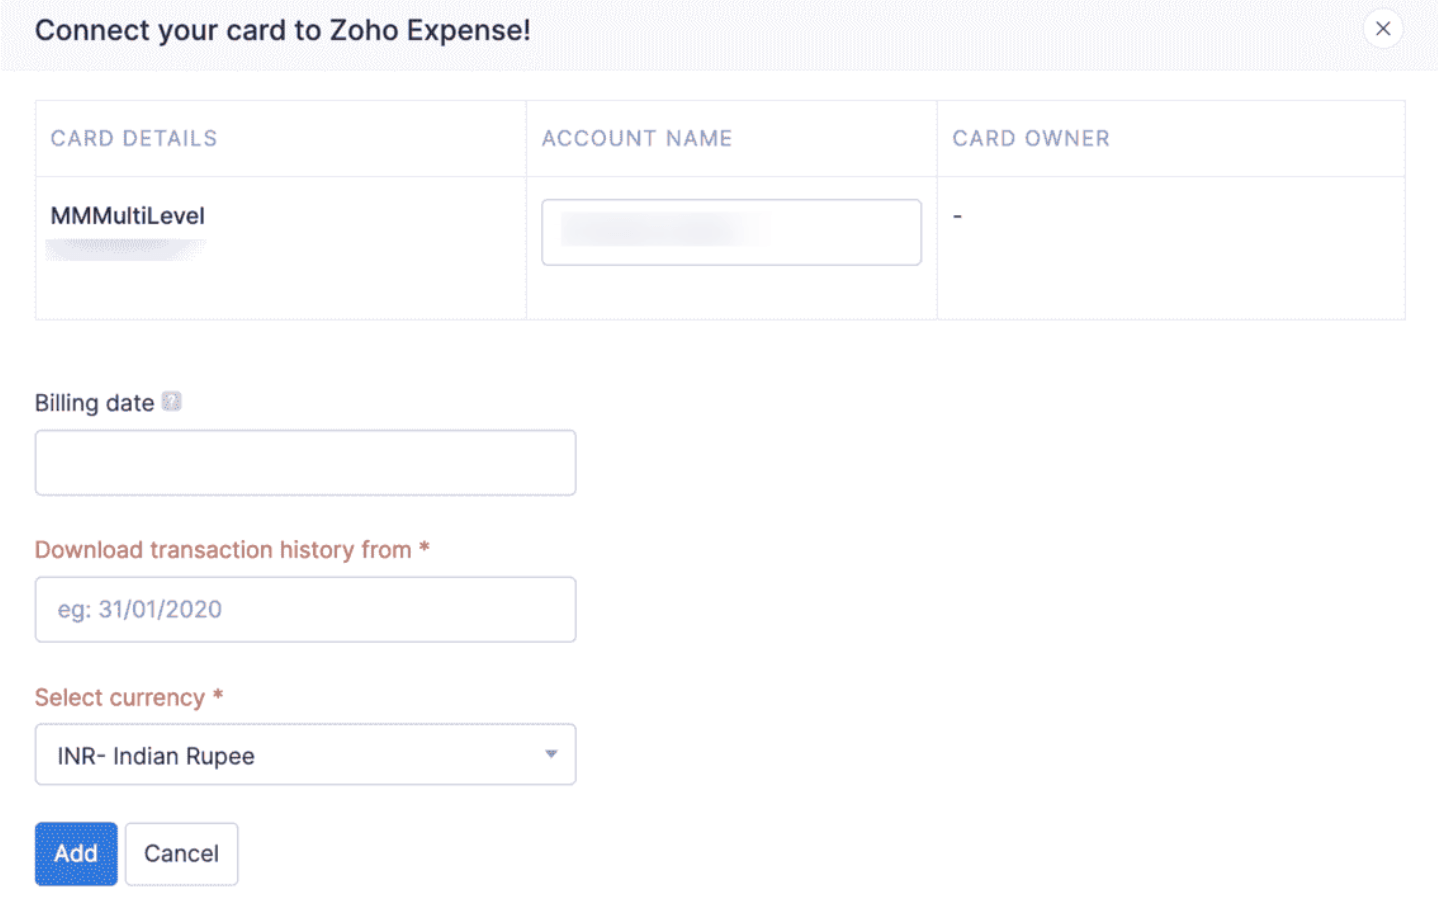
Task: Cancel the card connection
Action: [x=181, y=853]
